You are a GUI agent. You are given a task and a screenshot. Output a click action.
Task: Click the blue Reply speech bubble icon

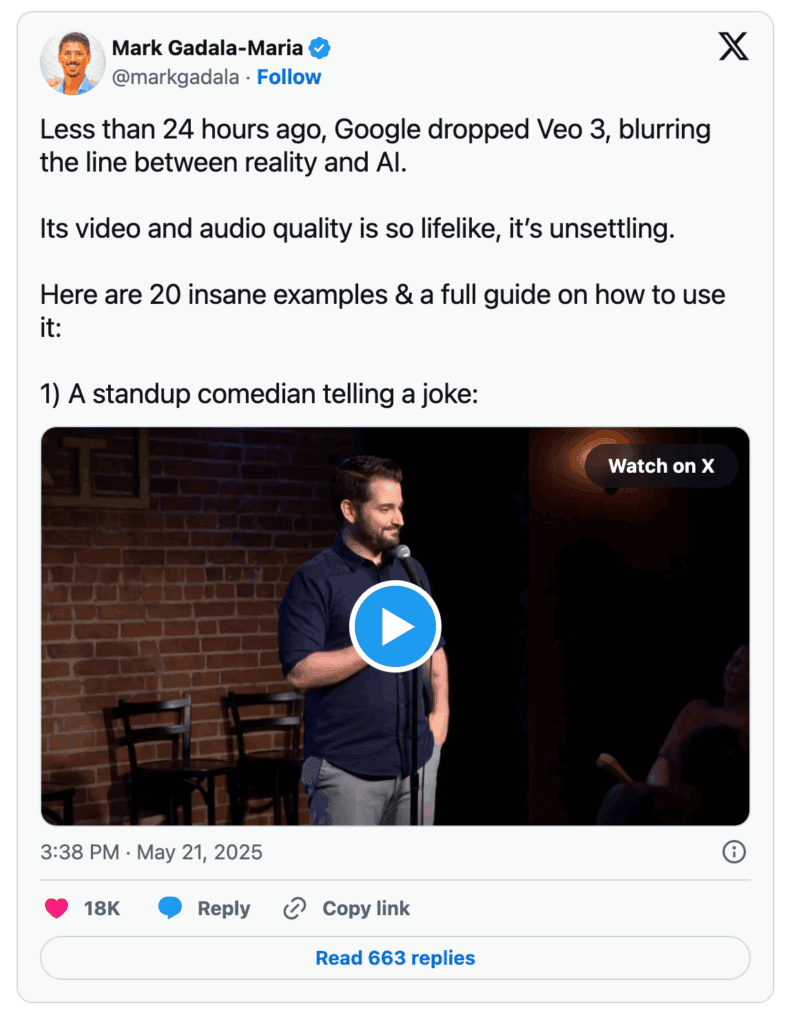[169, 908]
